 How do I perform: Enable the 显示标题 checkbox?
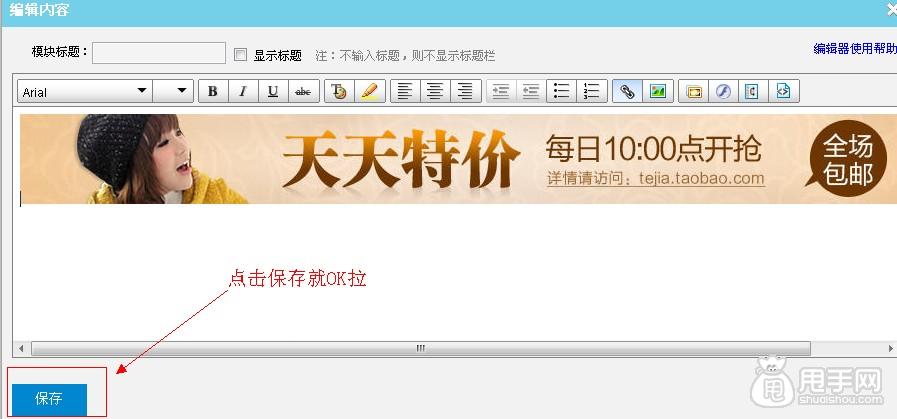241,55
